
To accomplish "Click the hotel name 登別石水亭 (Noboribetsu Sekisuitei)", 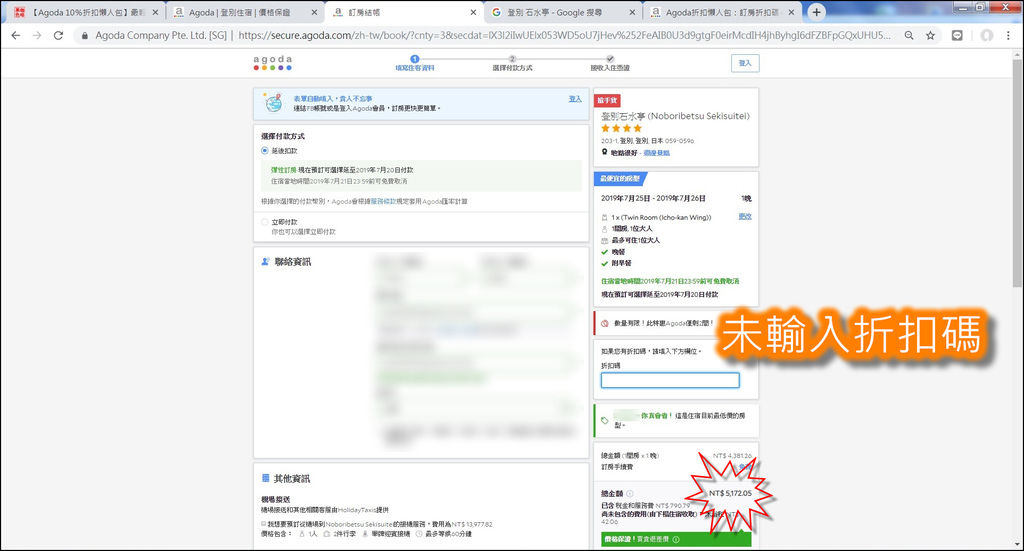I will [x=675, y=116].
